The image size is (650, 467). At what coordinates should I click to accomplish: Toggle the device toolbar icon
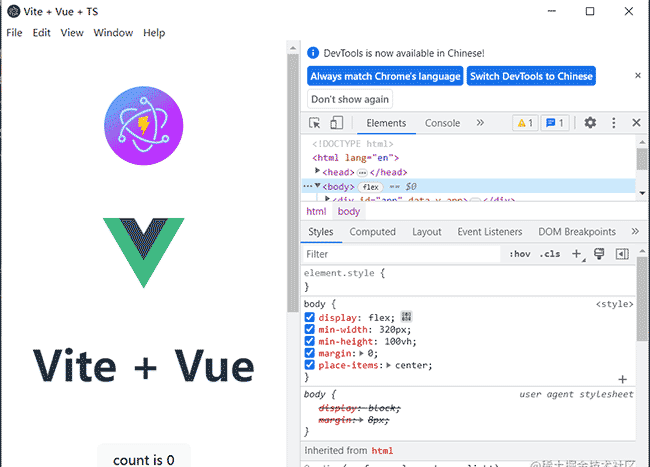point(336,123)
